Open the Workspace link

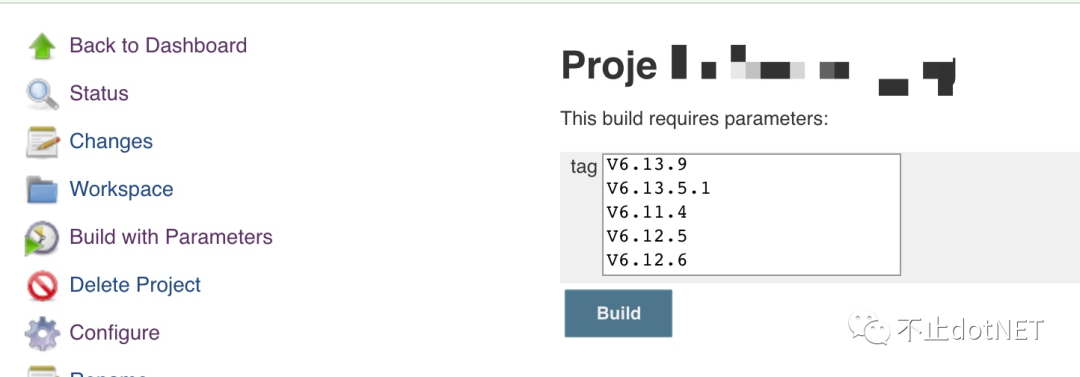[121, 189]
